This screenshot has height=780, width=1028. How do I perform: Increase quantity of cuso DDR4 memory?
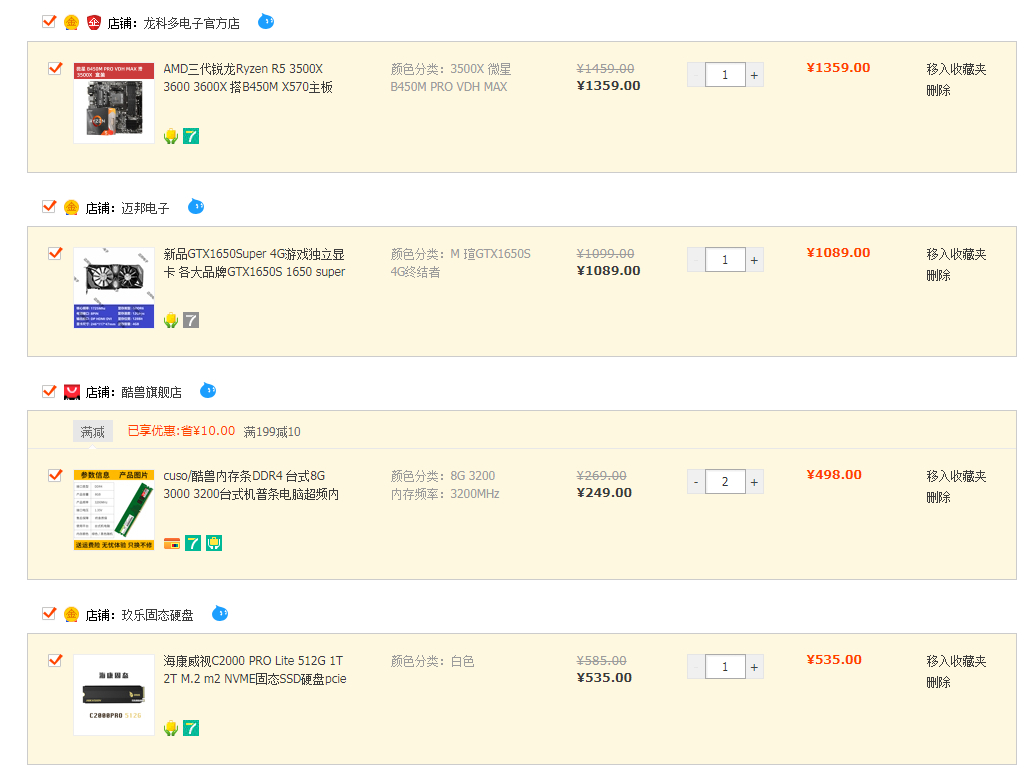point(755,482)
